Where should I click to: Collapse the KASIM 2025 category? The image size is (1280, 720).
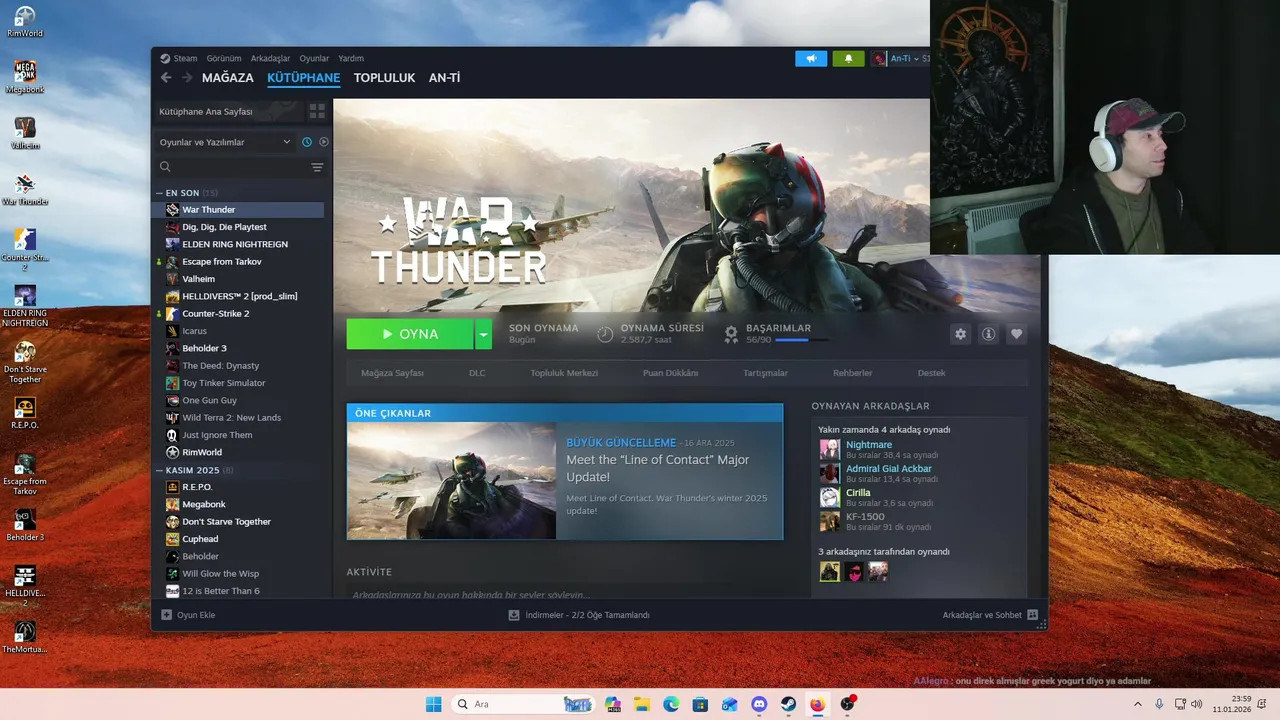tap(159, 470)
